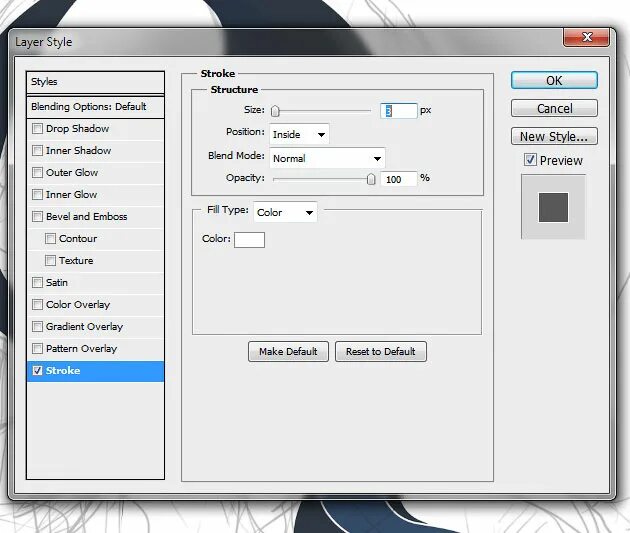
Task: Open Pattern Overlay settings by its label
Action: 82,349
